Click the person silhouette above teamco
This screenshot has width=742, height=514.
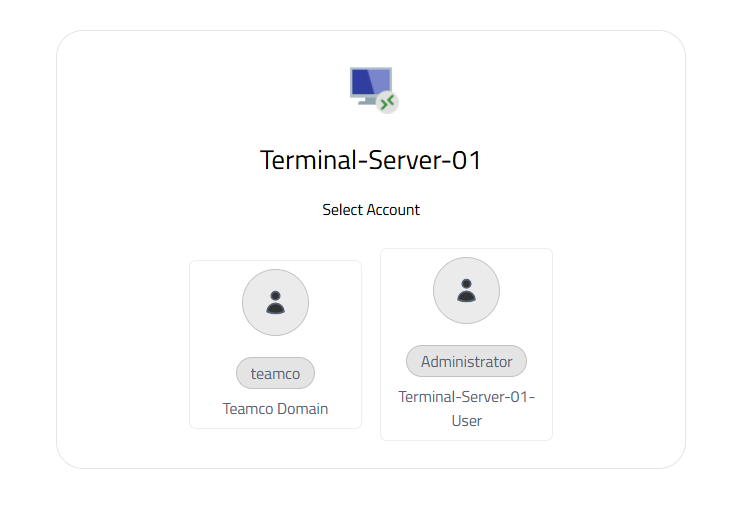275,302
